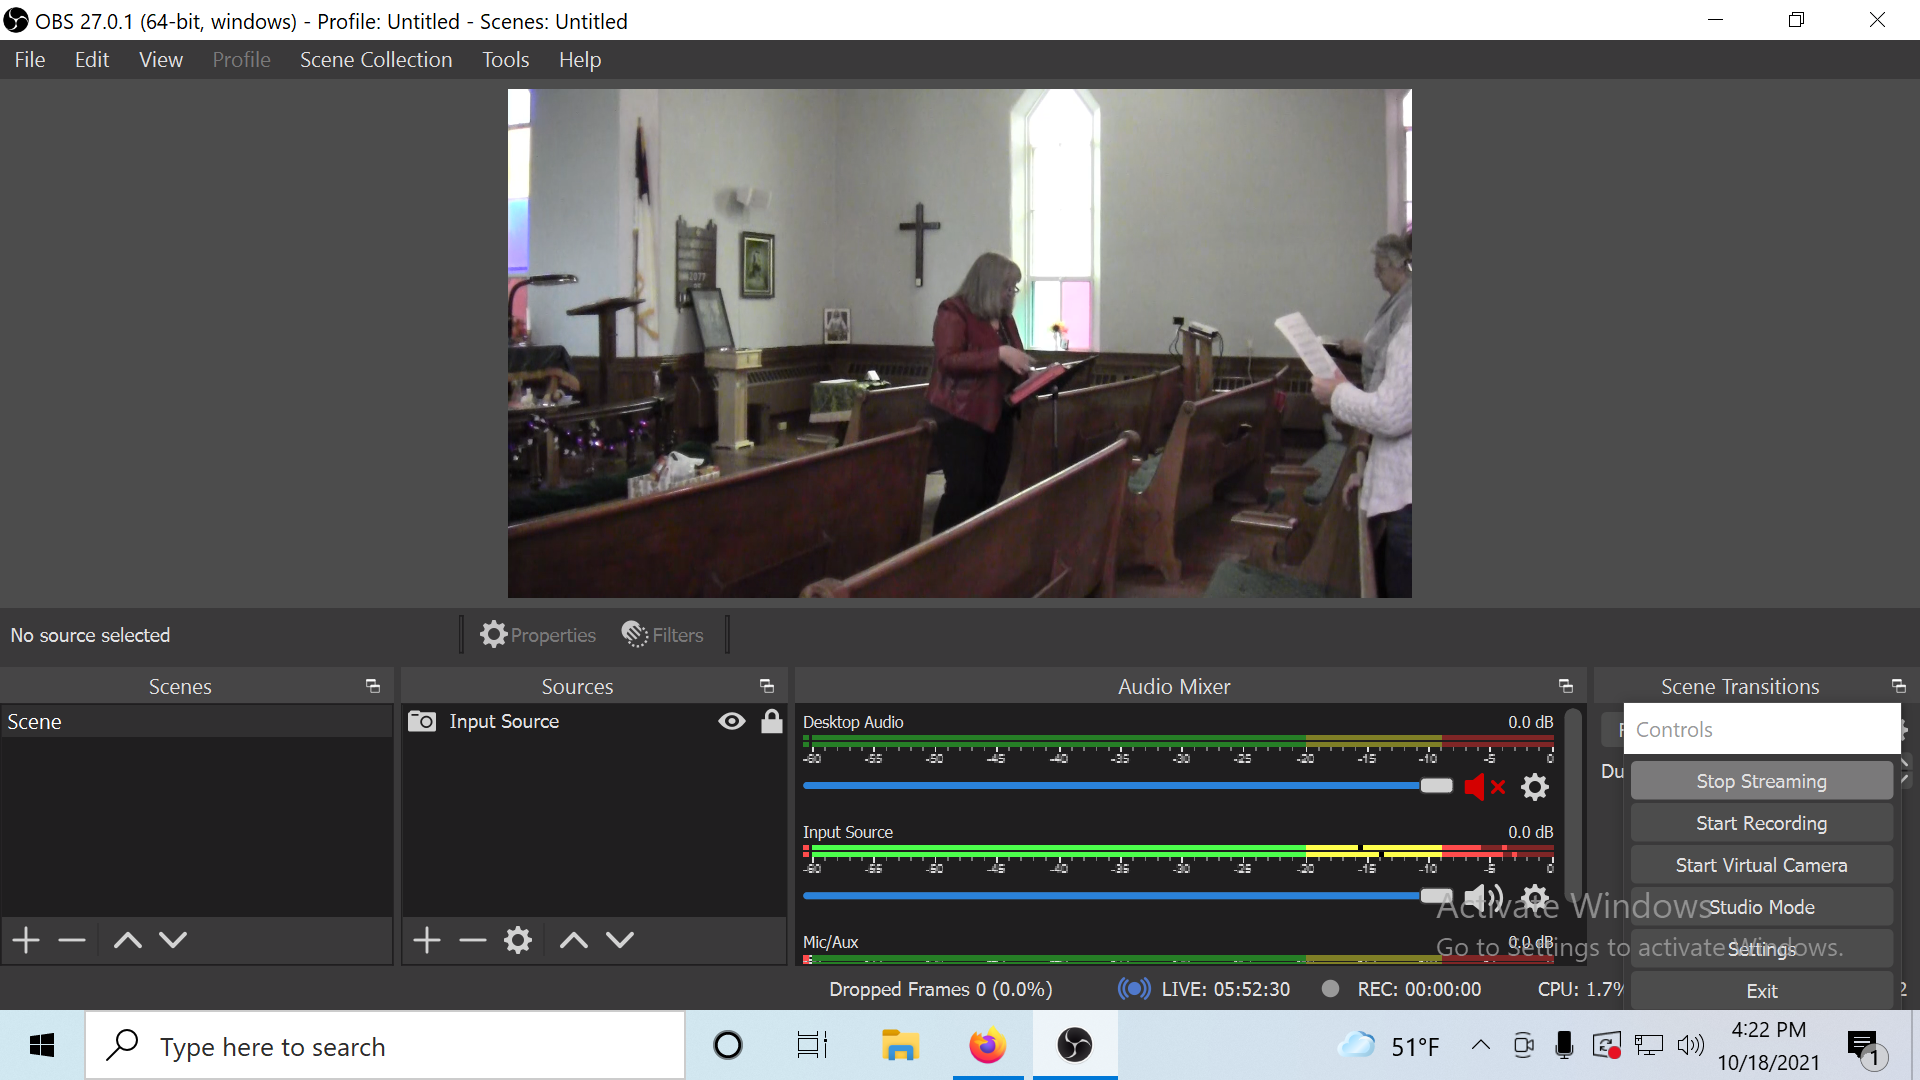The height and width of the screenshot is (1080, 1920).
Task: Pop out the Audio Mixer dock
Action: (x=1566, y=686)
